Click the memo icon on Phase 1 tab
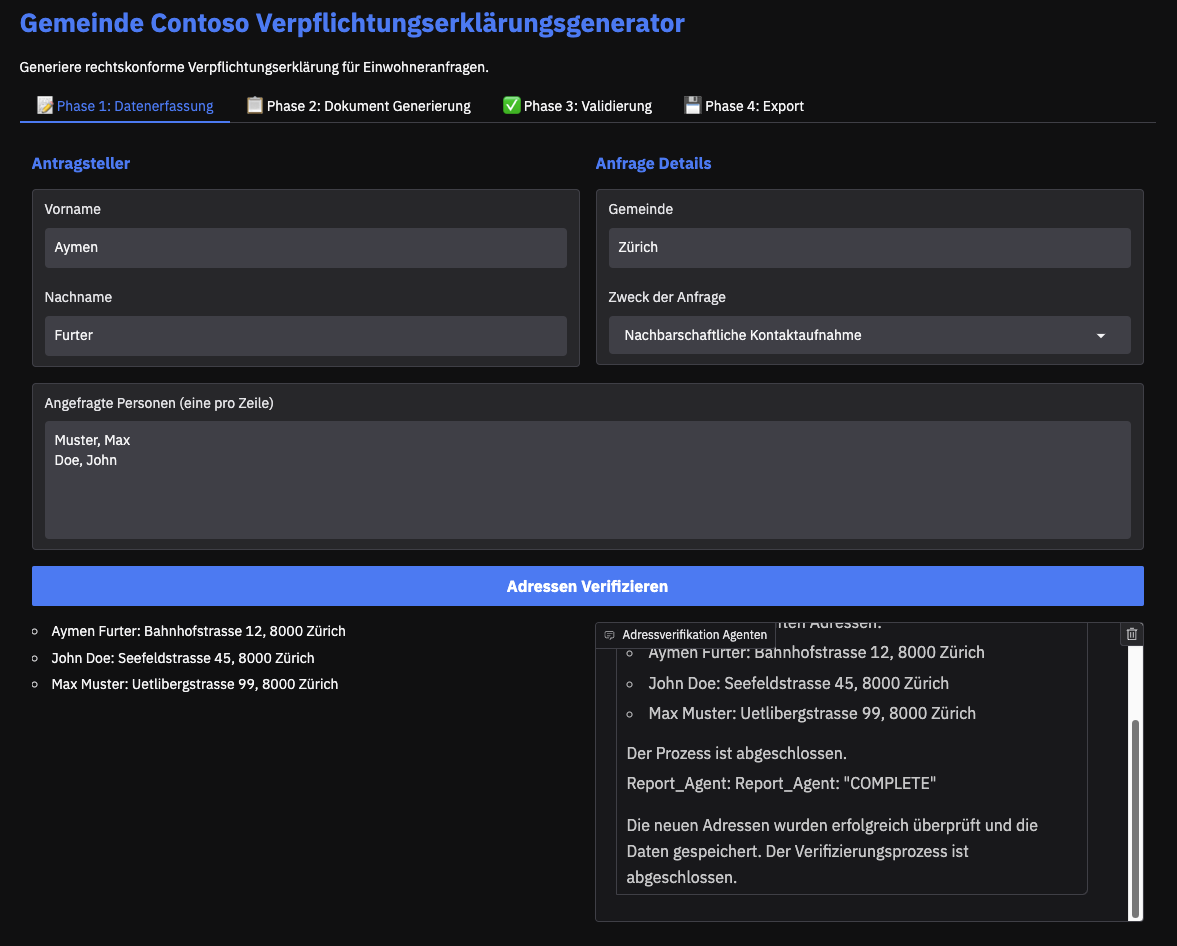The width and height of the screenshot is (1177, 946). tap(45, 105)
